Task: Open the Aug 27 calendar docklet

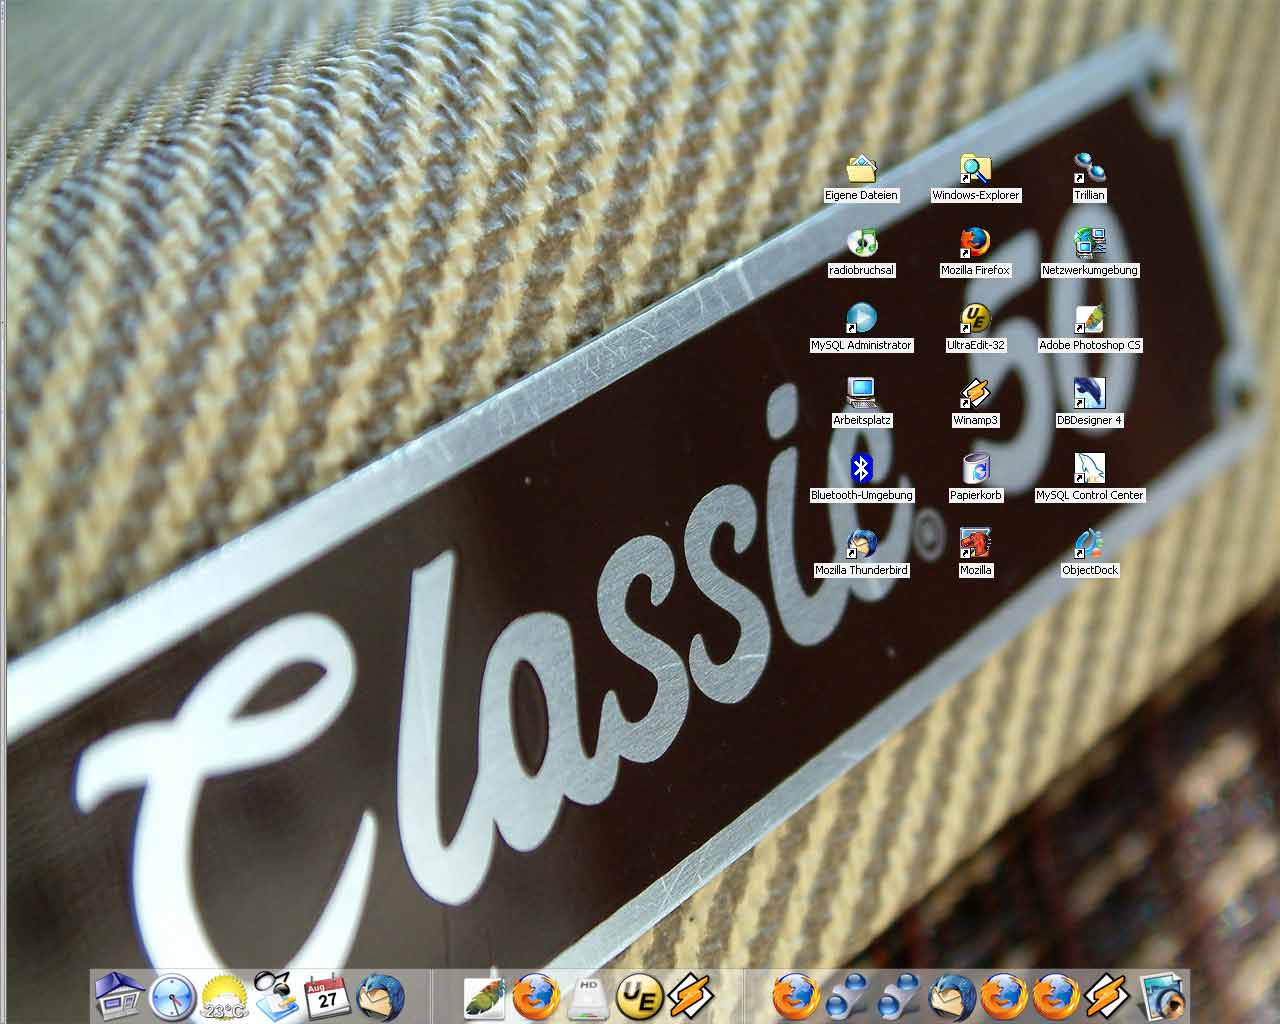Action: point(327,996)
